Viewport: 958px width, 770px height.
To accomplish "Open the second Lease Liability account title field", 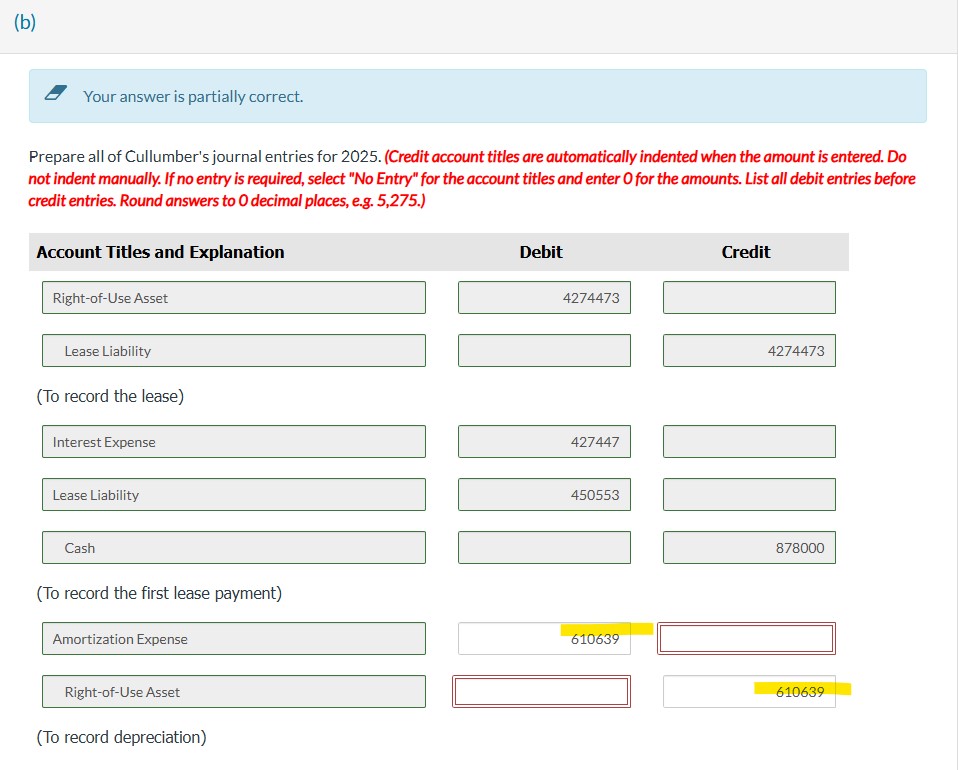I will 234,495.
